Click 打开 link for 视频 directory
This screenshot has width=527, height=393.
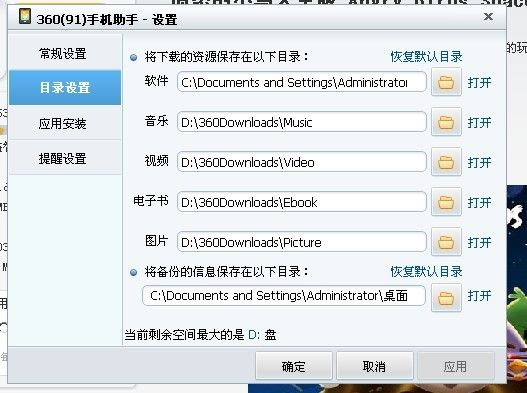pyautogui.click(x=480, y=162)
